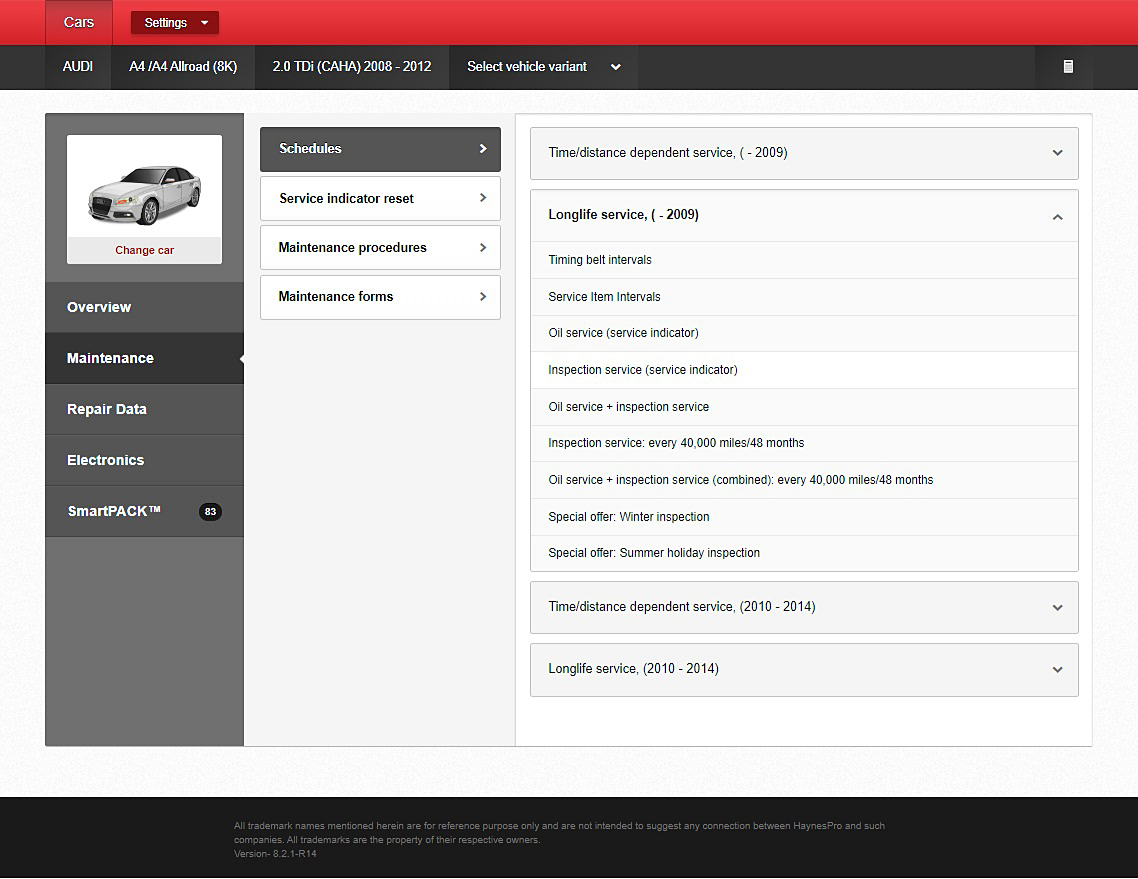Image resolution: width=1138 pixels, height=879 pixels.
Task: Select the AUDI breadcrumb
Action: click(78, 67)
